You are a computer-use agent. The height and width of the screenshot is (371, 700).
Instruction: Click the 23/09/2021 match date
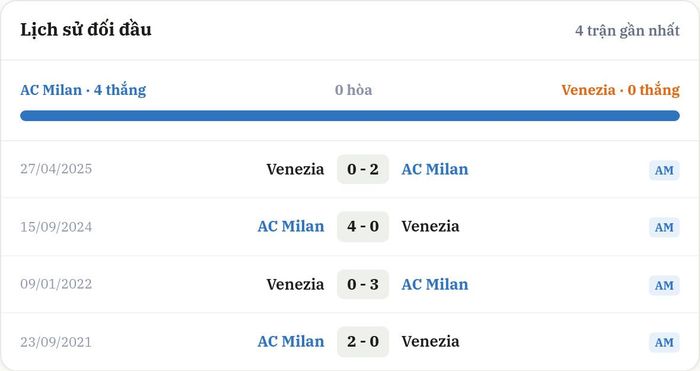[56, 342]
